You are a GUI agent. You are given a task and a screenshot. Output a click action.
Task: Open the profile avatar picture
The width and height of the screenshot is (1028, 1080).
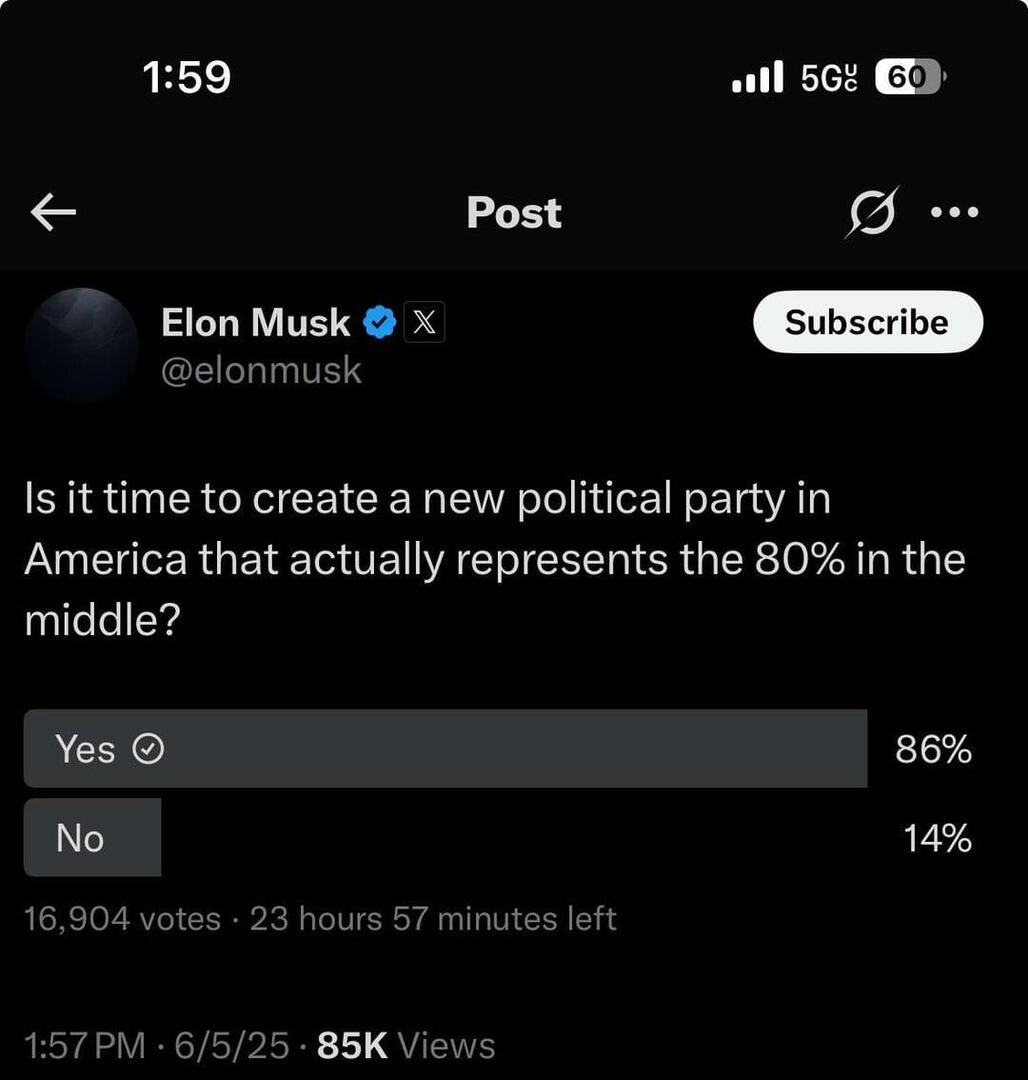click(x=81, y=345)
